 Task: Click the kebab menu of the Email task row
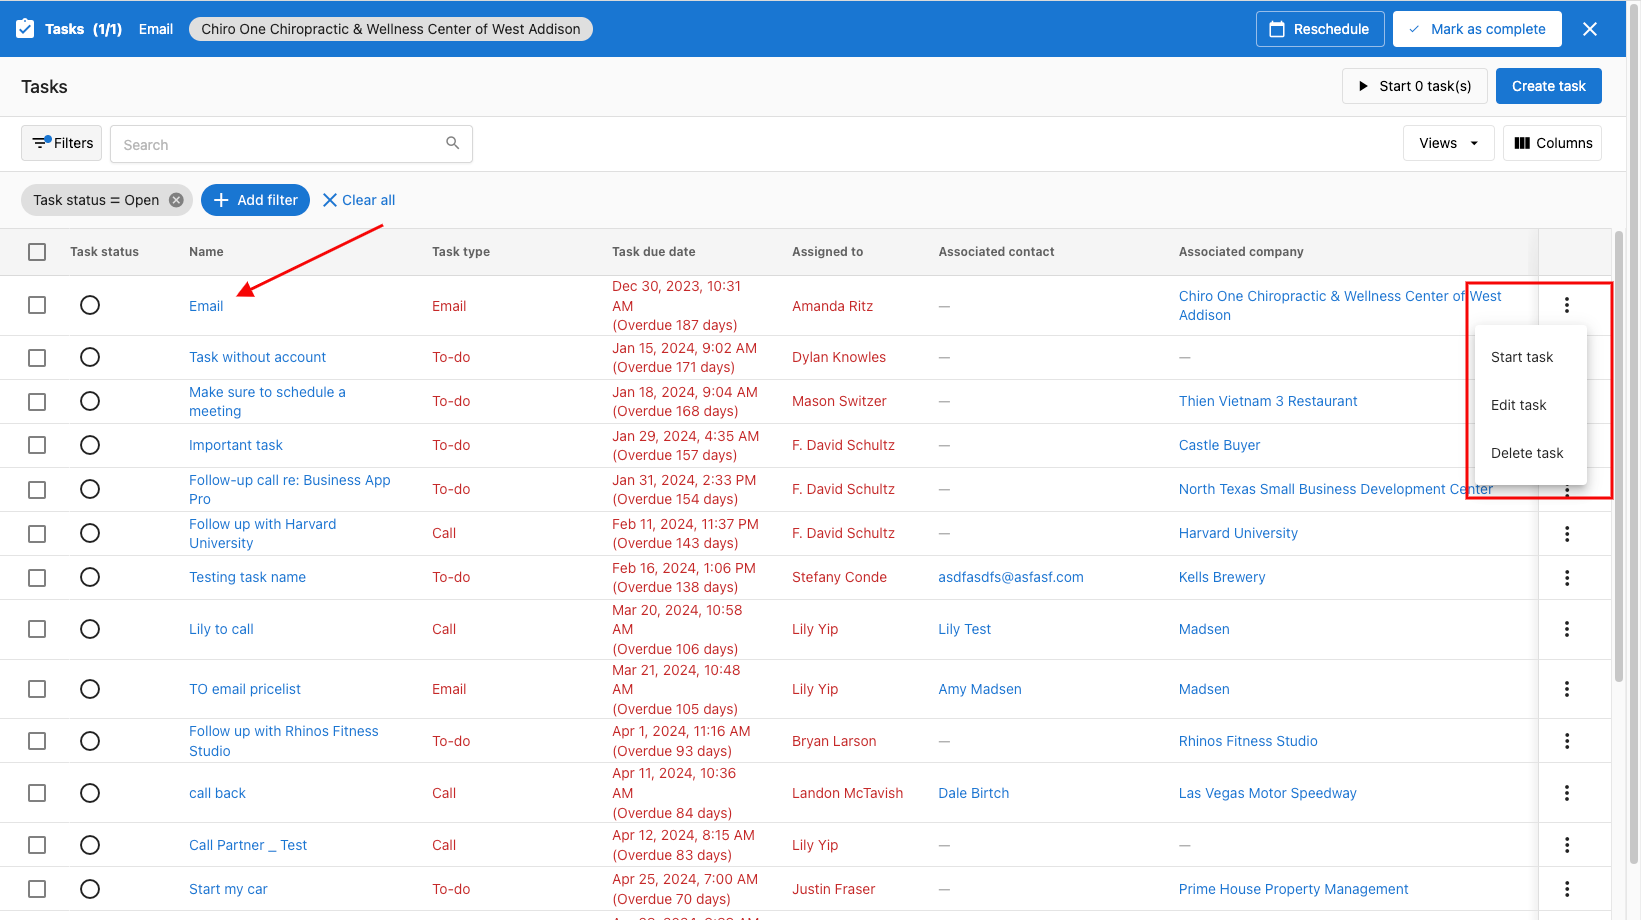pos(1567,305)
